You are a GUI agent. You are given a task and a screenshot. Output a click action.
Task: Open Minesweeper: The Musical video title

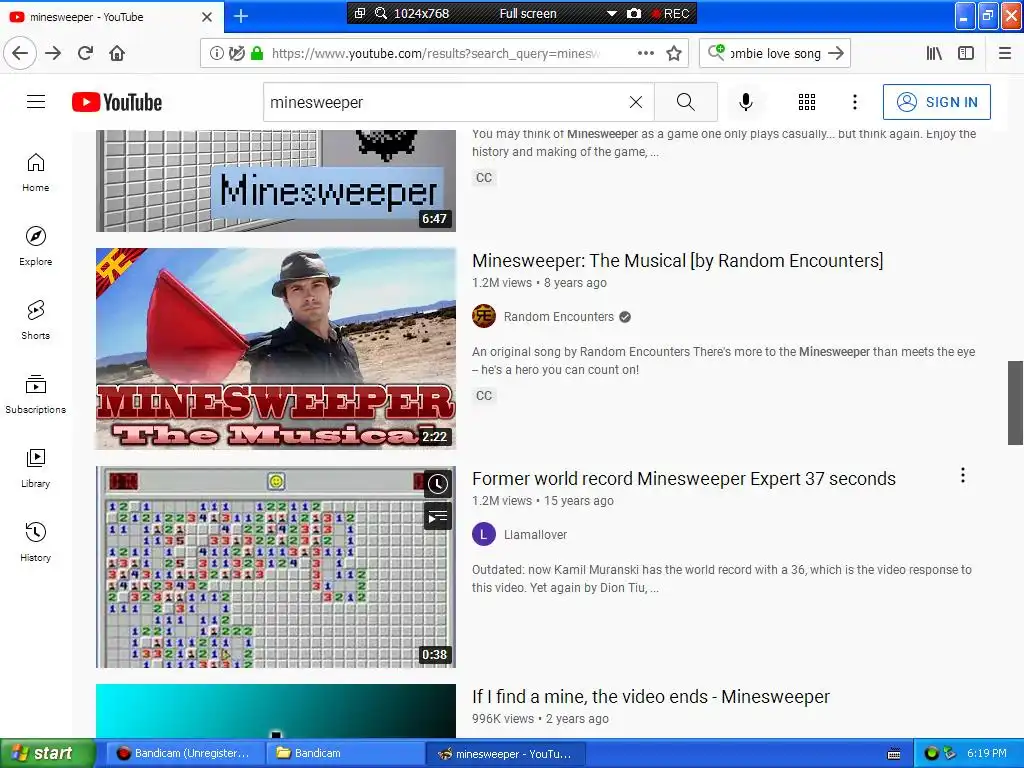(677, 261)
